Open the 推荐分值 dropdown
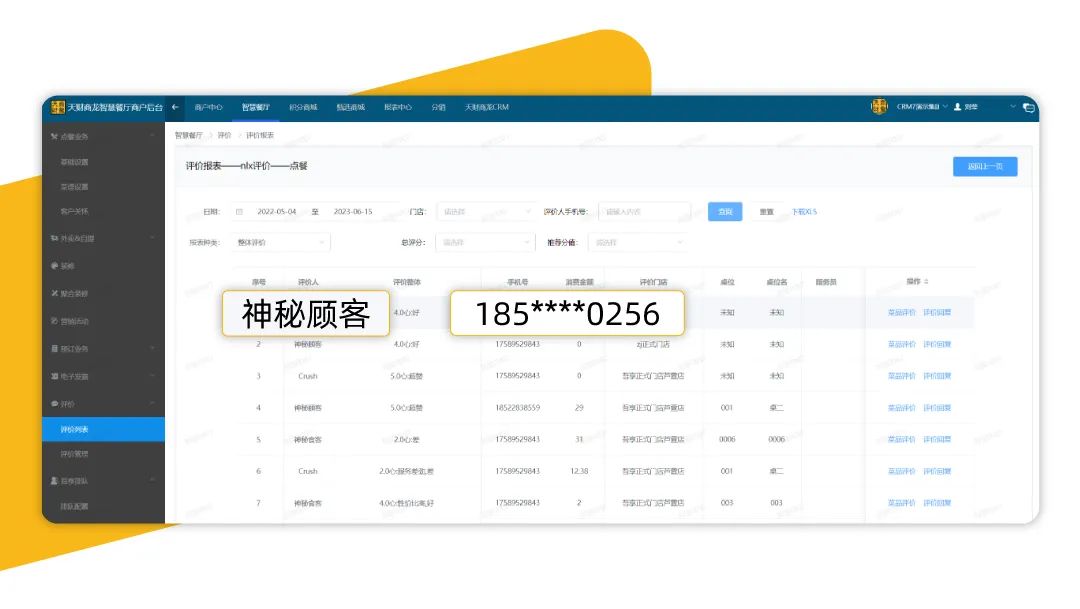 (x=638, y=242)
